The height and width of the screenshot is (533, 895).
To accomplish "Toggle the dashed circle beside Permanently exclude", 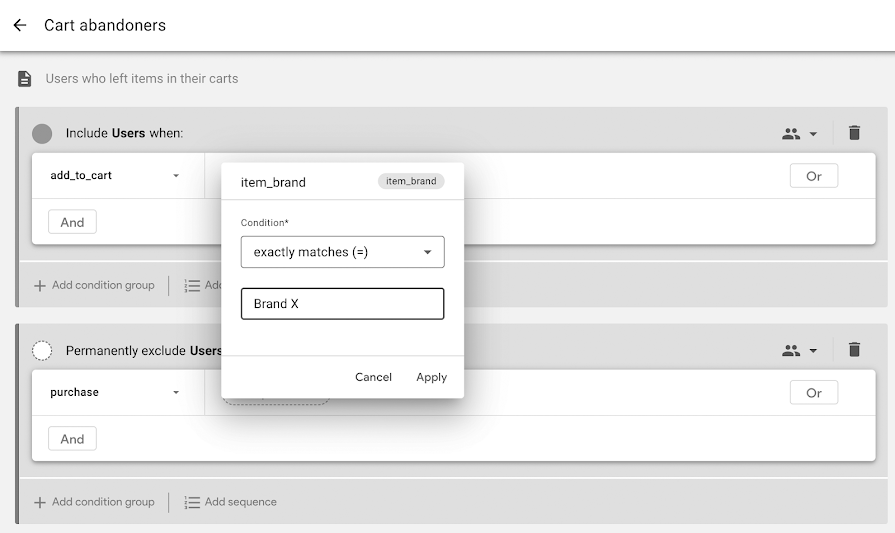I will [42, 350].
